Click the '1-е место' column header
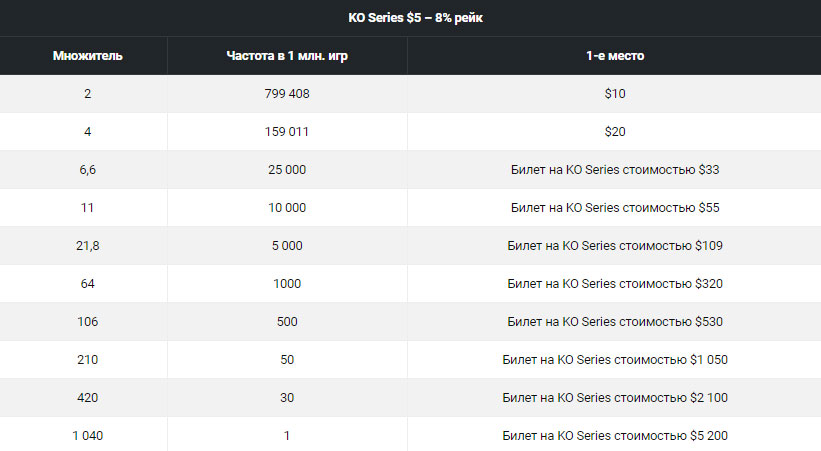821x451 pixels. coord(614,56)
